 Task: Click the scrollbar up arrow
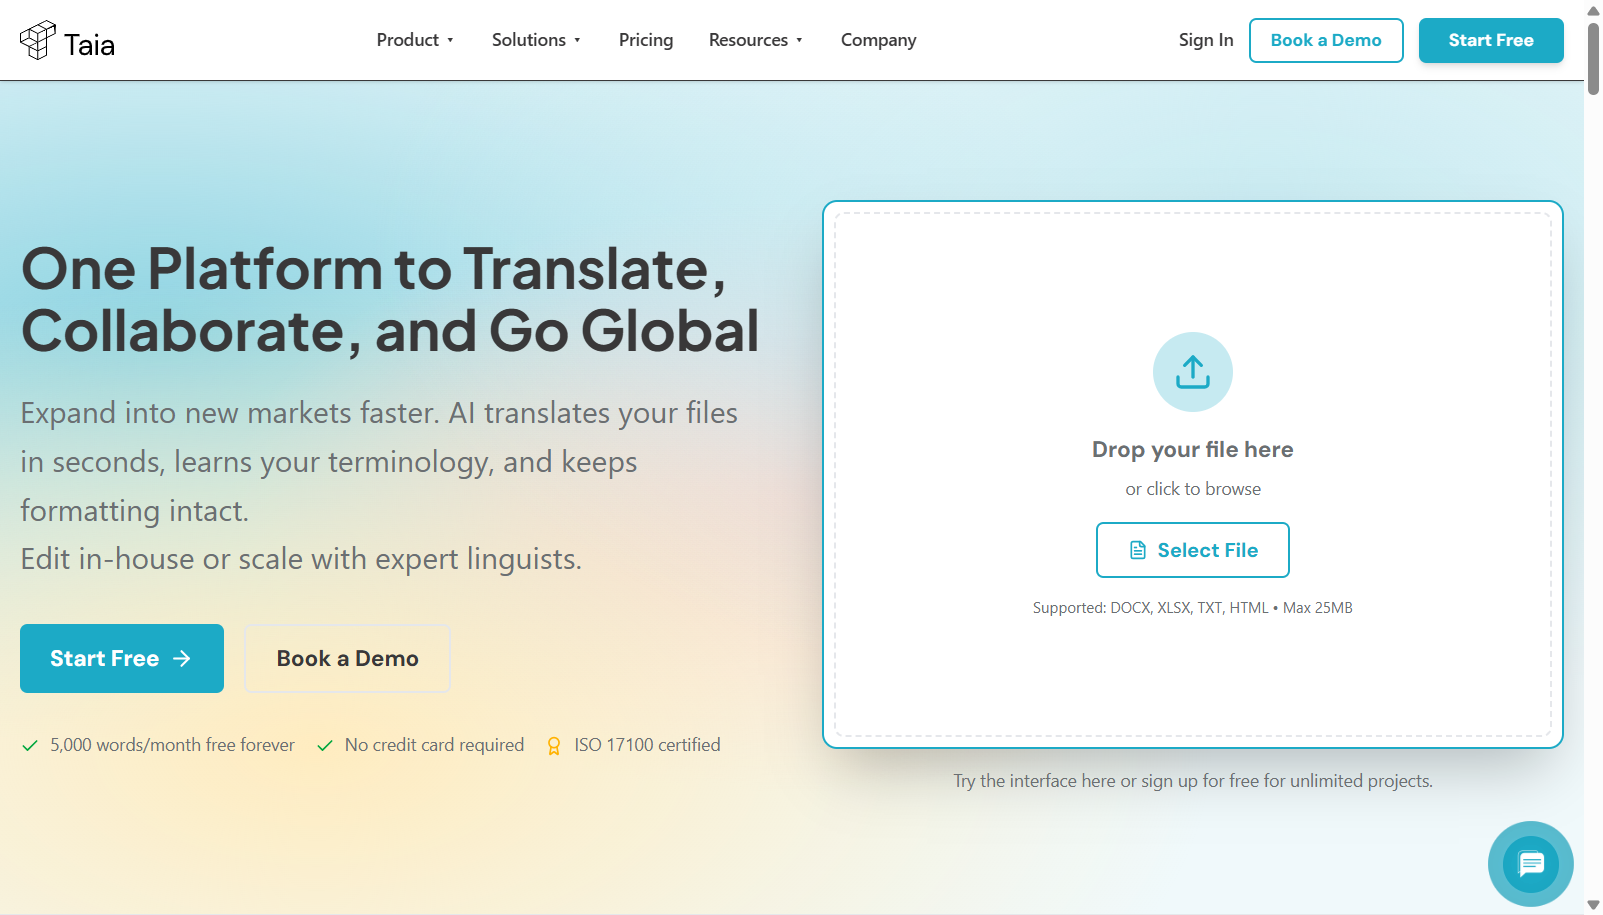pos(1593,10)
